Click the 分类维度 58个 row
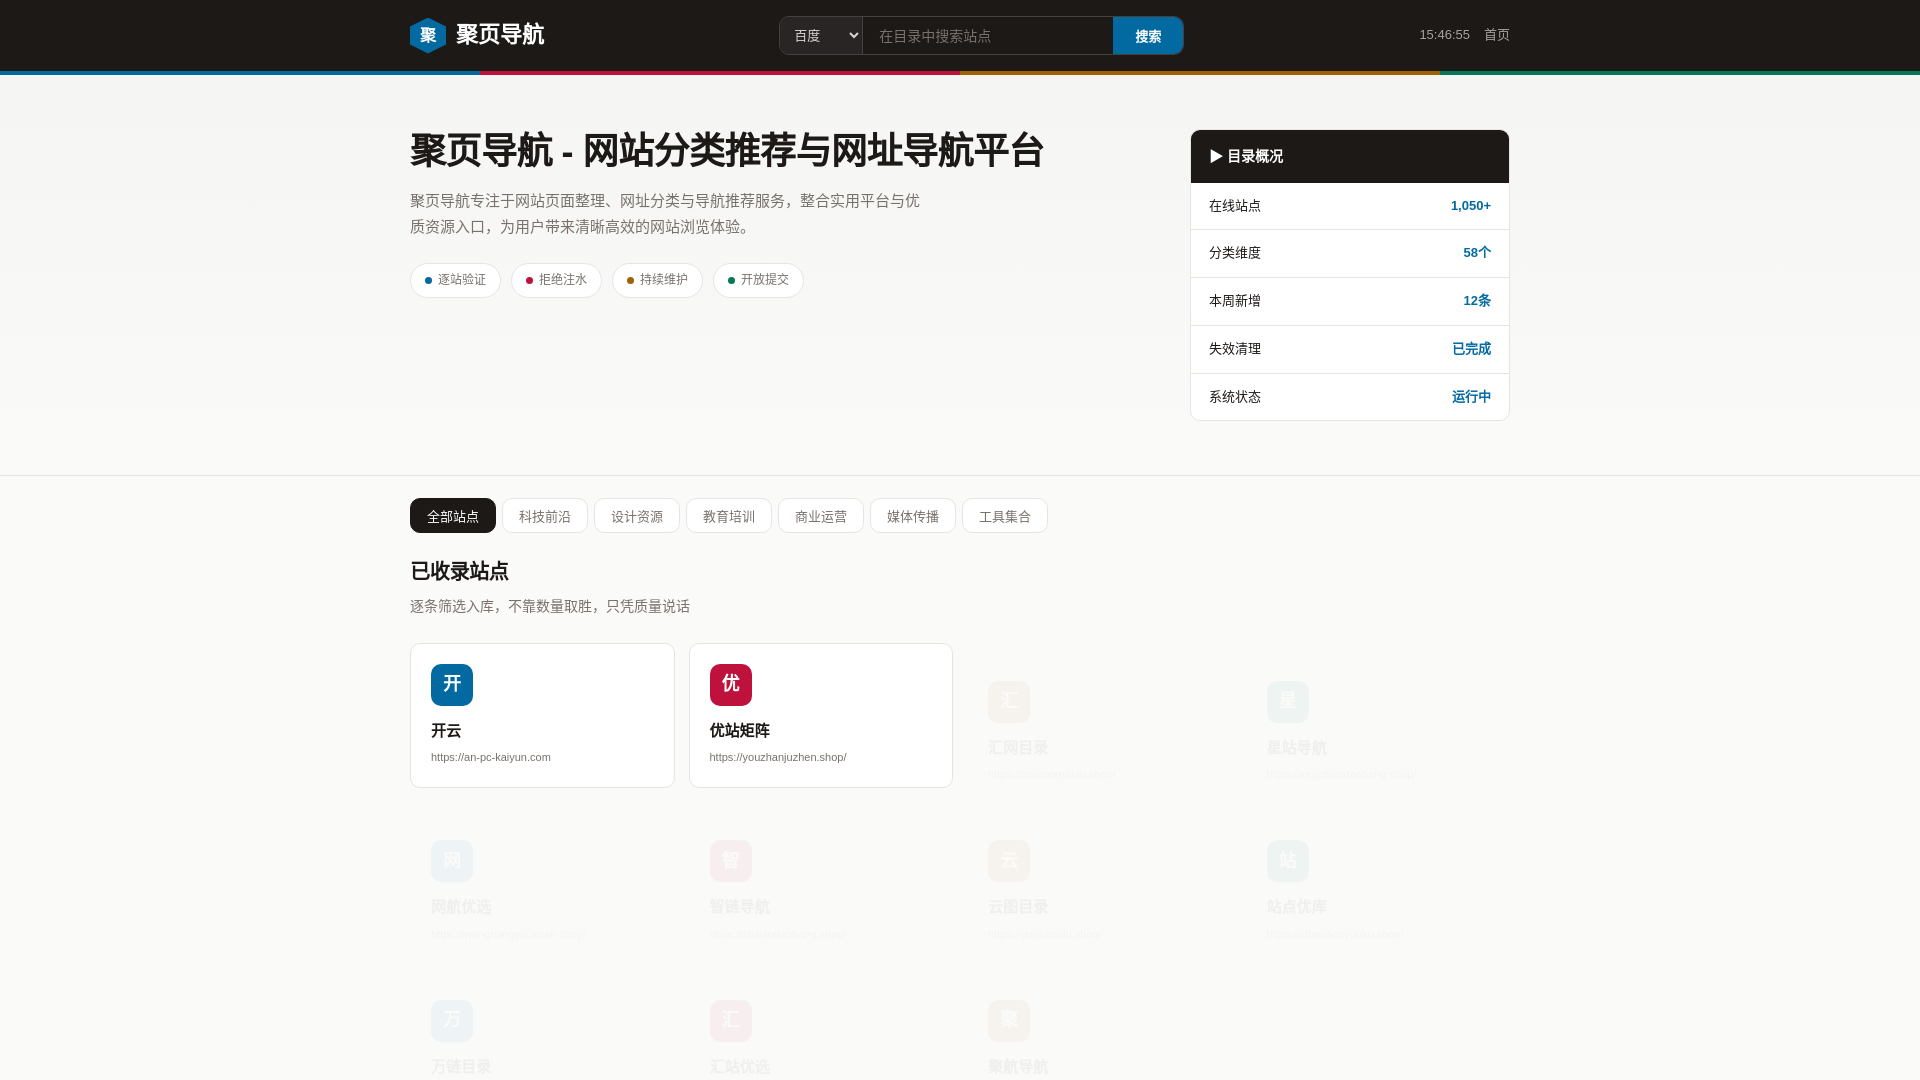1920x1080 pixels. pyautogui.click(x=1350, y=253)
